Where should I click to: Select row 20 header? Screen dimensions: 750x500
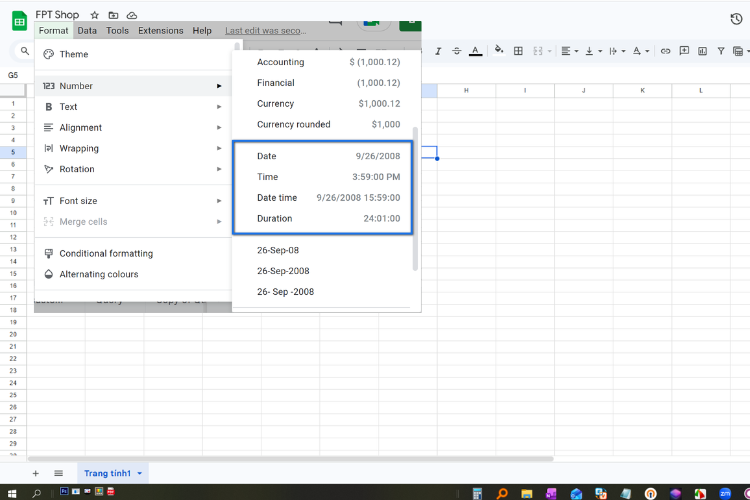[13, 334]
